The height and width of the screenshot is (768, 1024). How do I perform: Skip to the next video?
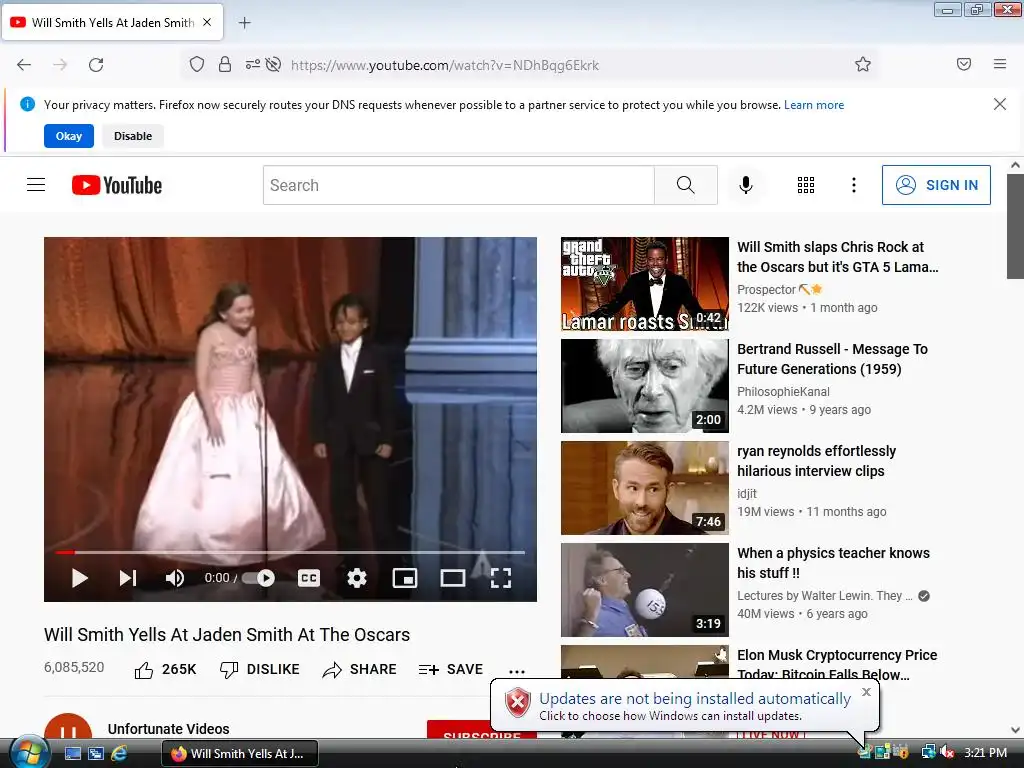128,578
